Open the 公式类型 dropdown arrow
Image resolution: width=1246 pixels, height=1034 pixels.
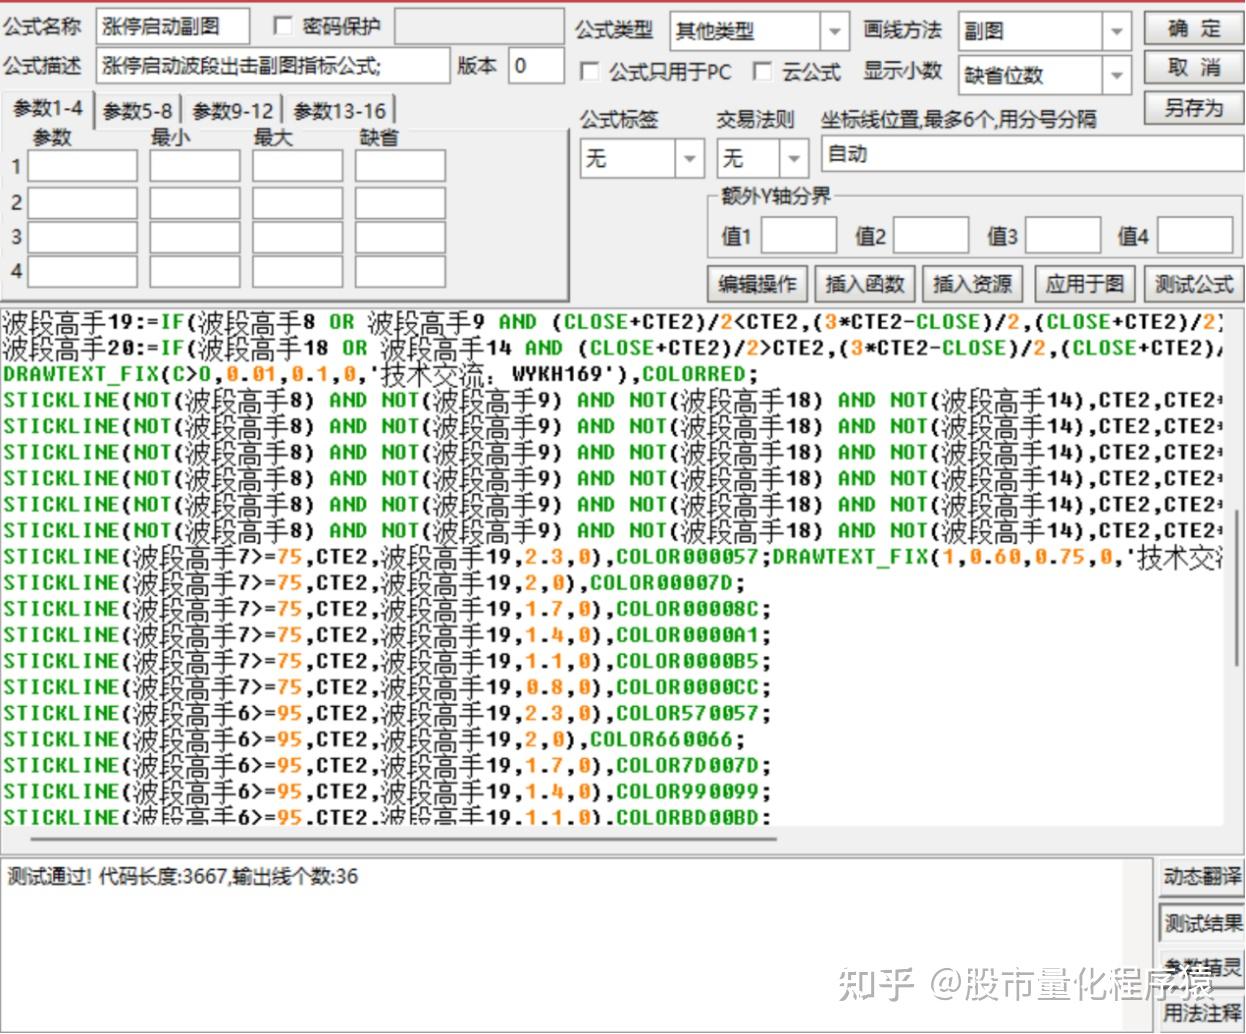834,32
